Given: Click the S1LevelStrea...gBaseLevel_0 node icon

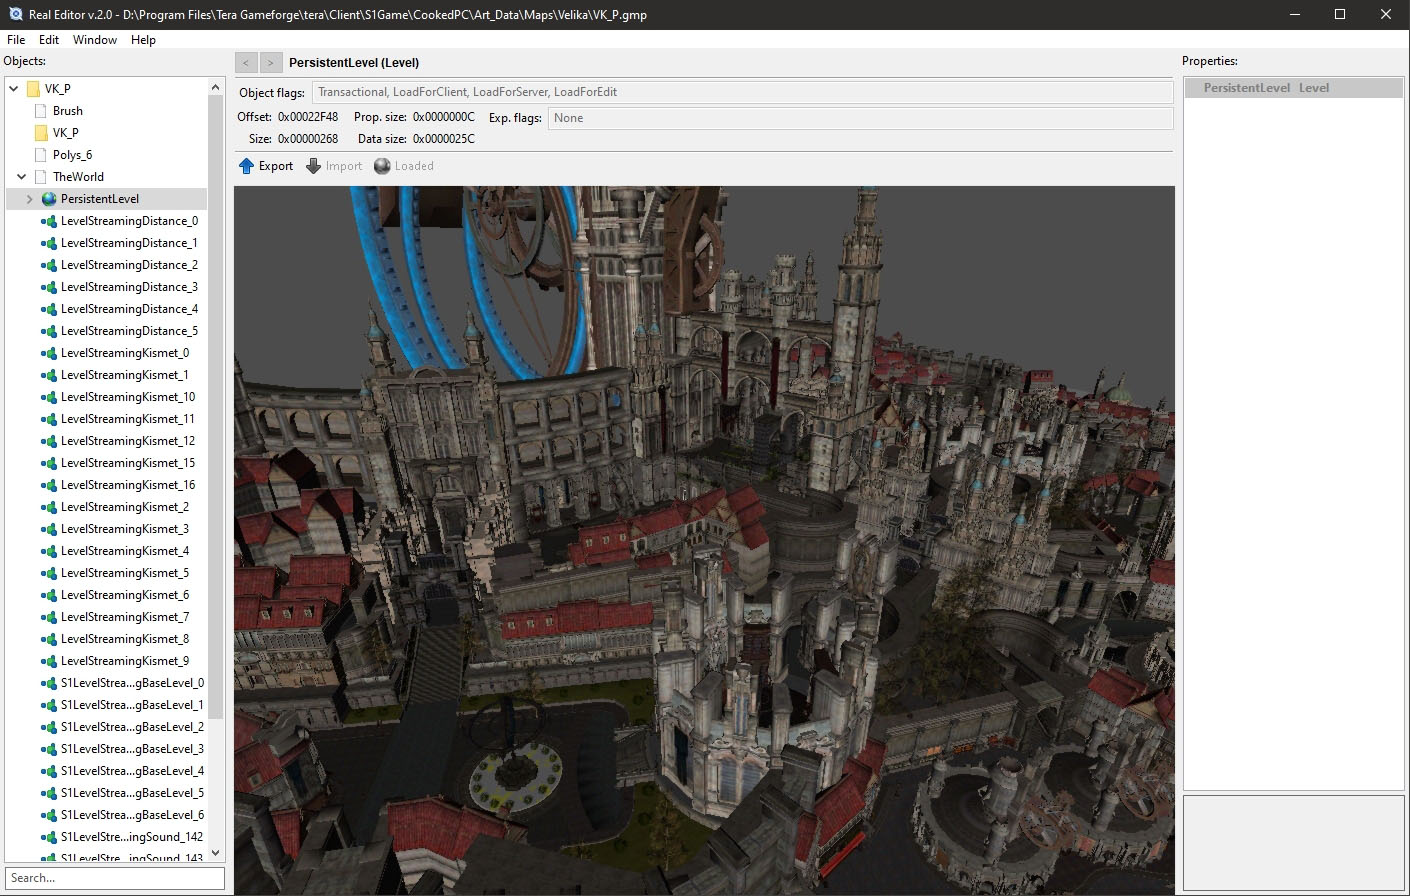Looking at the screenshot, I should coord(49,683).
